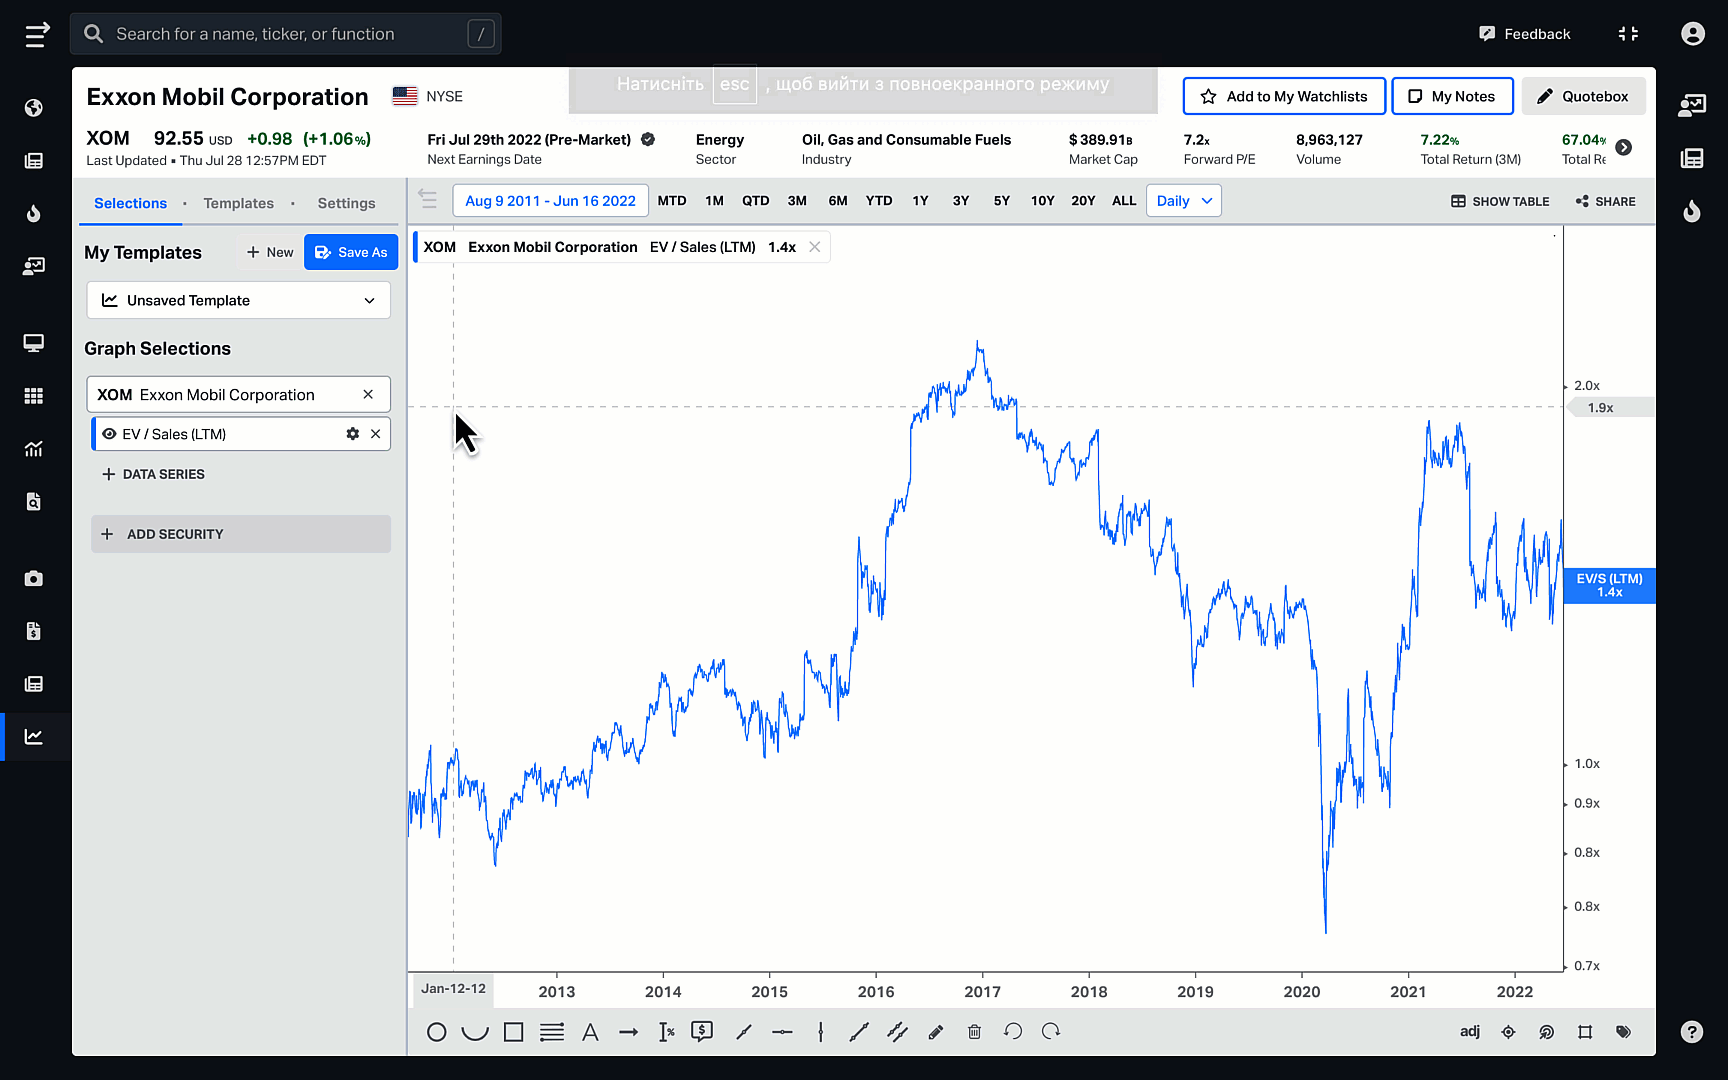Select the horizontal line tool

pos(782,1032)
